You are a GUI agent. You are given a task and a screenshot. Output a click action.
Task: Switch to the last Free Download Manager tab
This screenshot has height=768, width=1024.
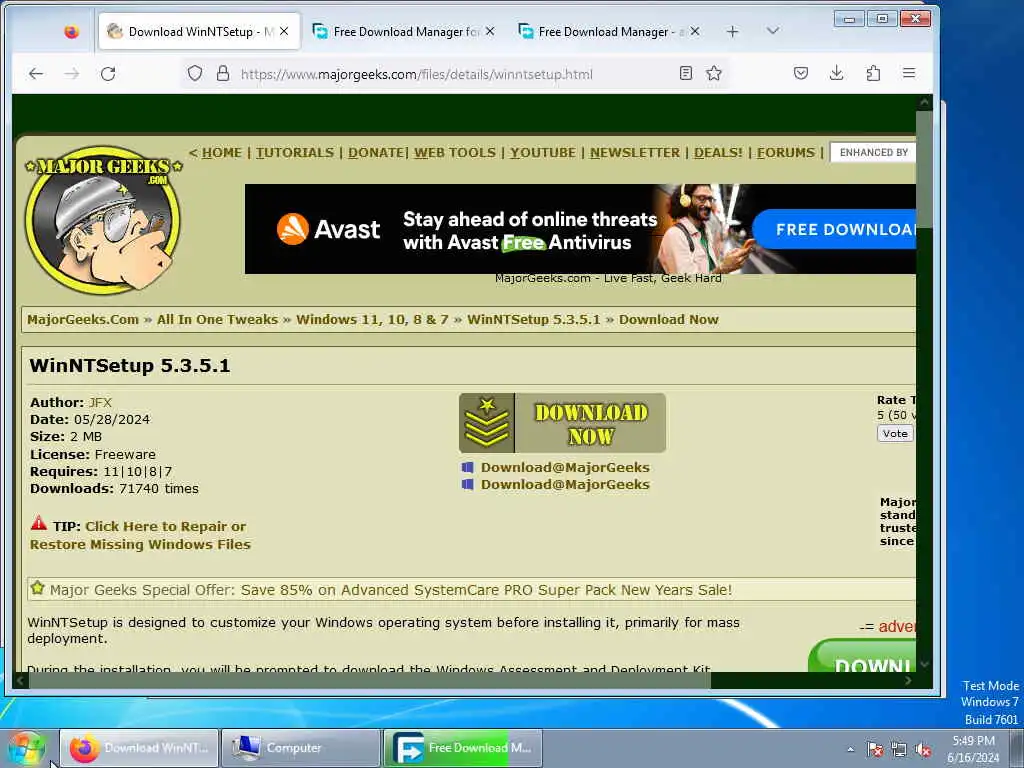click(609, 31)
